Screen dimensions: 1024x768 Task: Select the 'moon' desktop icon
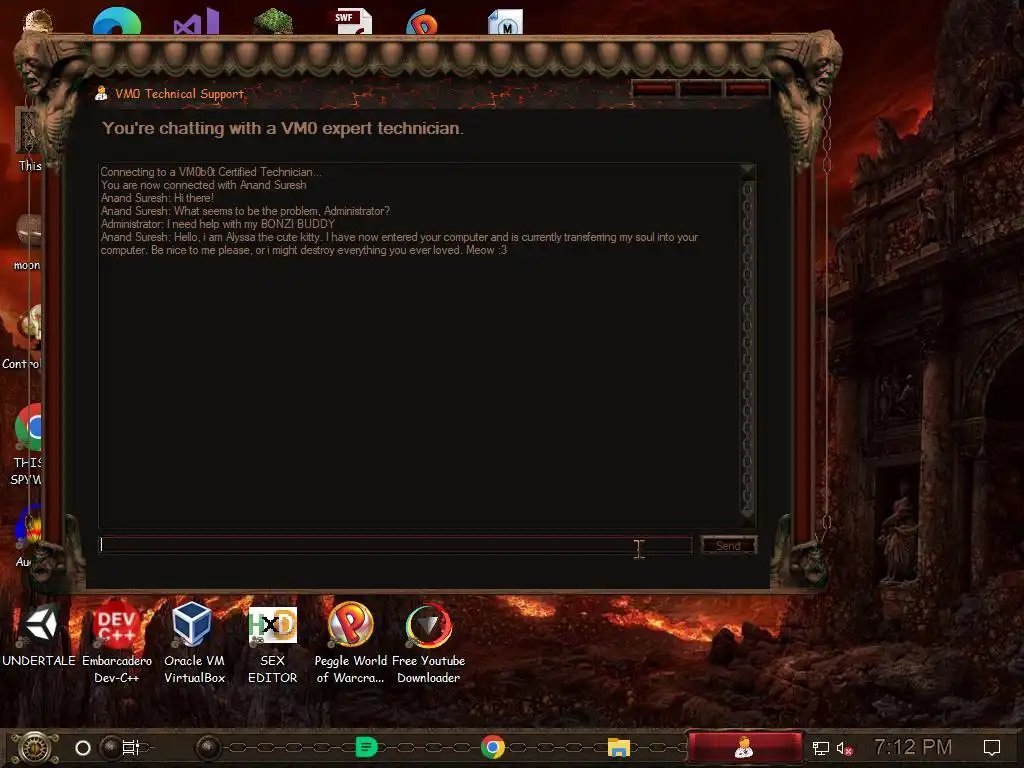(27, 242)
